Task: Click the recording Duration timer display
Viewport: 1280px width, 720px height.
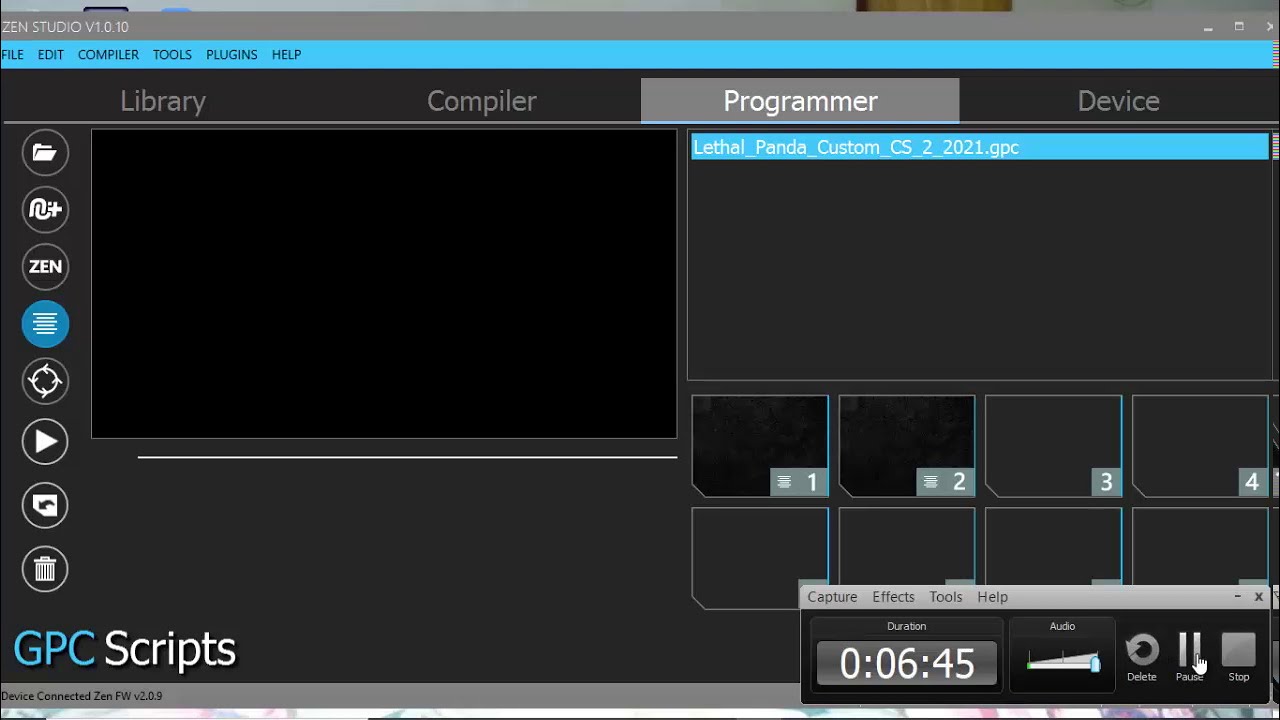Action: coord(907,663)
